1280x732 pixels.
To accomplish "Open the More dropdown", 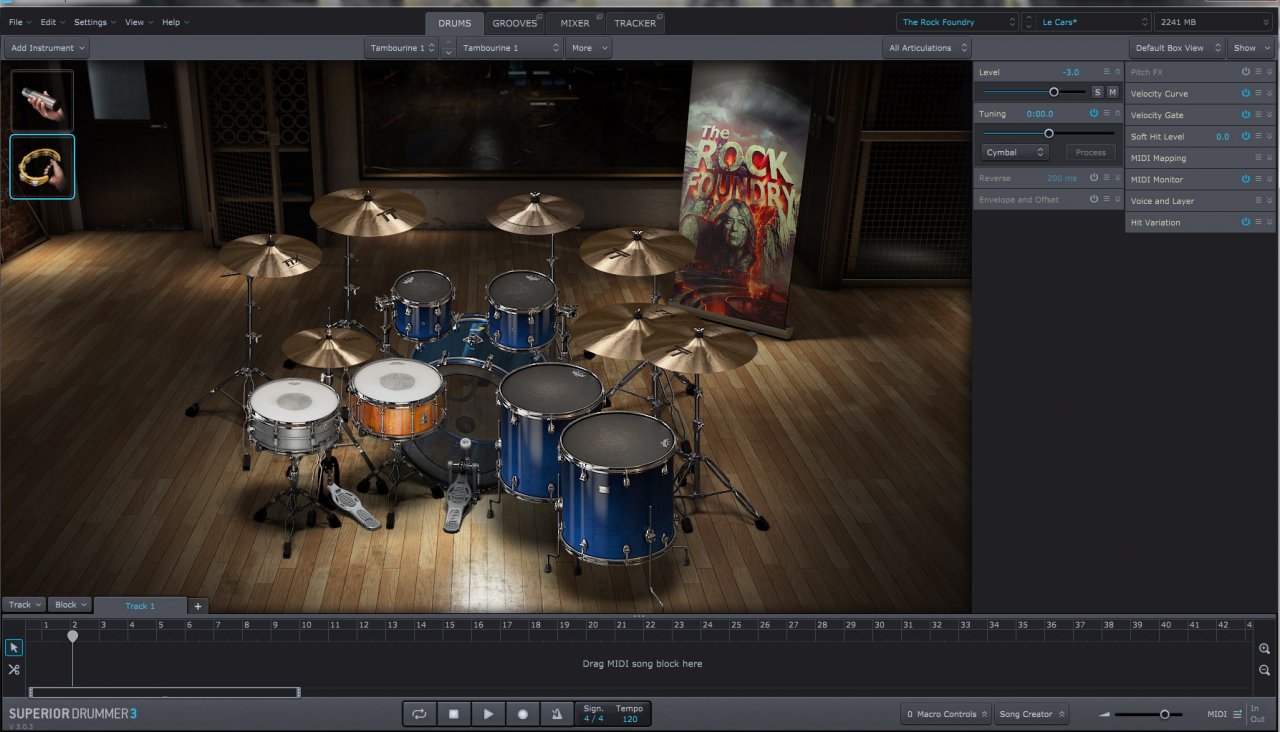I will tap(588, 48).
